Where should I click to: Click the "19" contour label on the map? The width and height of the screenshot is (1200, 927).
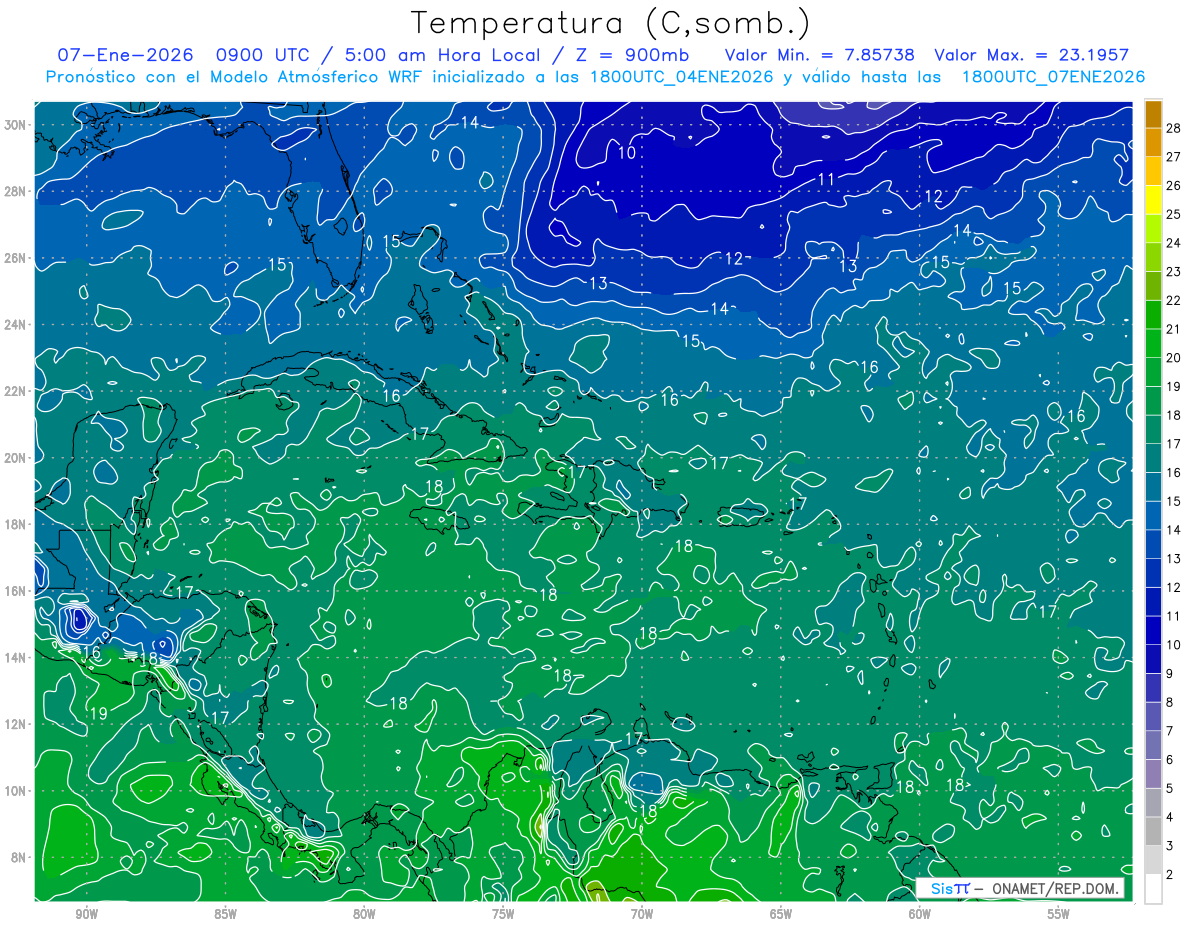pyautogui.click(x=98, y=713)
